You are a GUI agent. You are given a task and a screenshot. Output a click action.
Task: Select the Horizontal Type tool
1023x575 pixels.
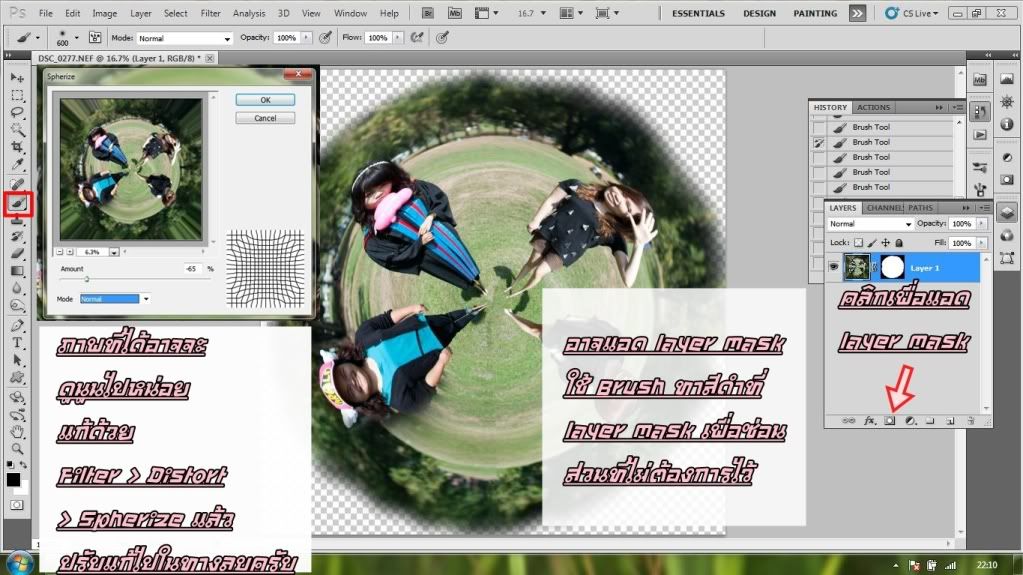[17, 342]
